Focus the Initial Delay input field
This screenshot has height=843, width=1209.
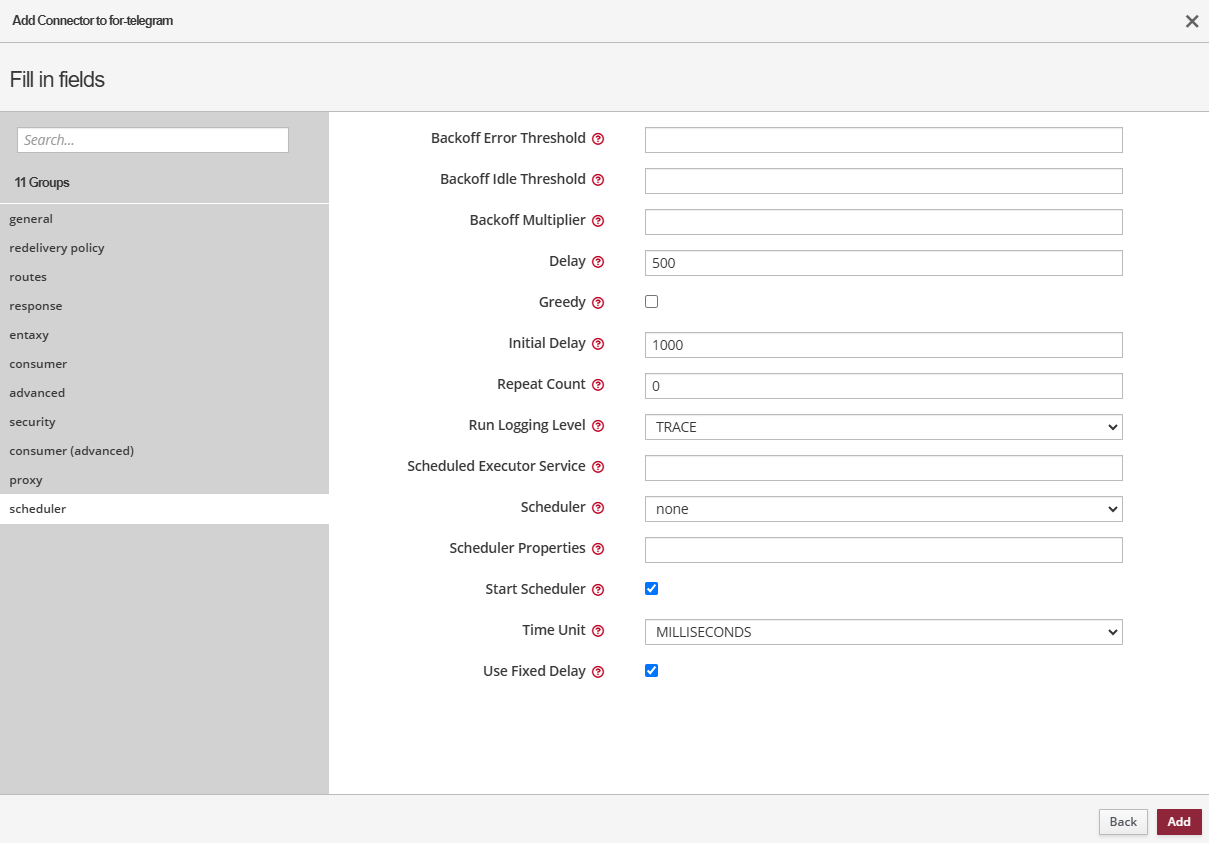pyautogui.click(x=883, y=345)
